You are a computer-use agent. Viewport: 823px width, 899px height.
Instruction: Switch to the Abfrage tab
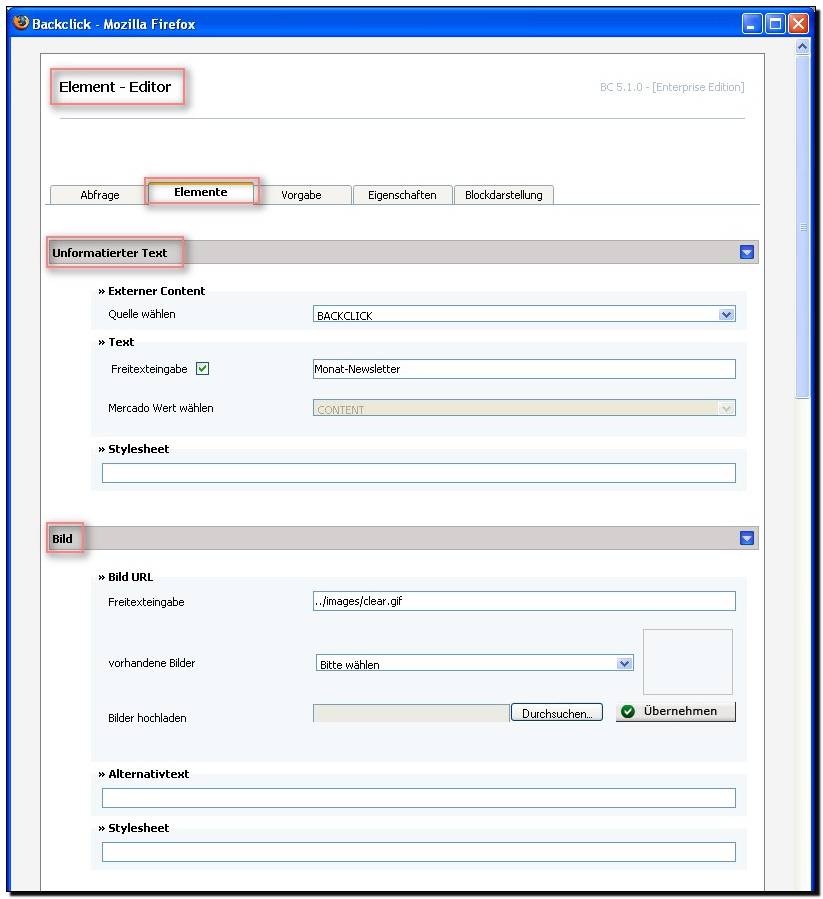tap(99, 195)
